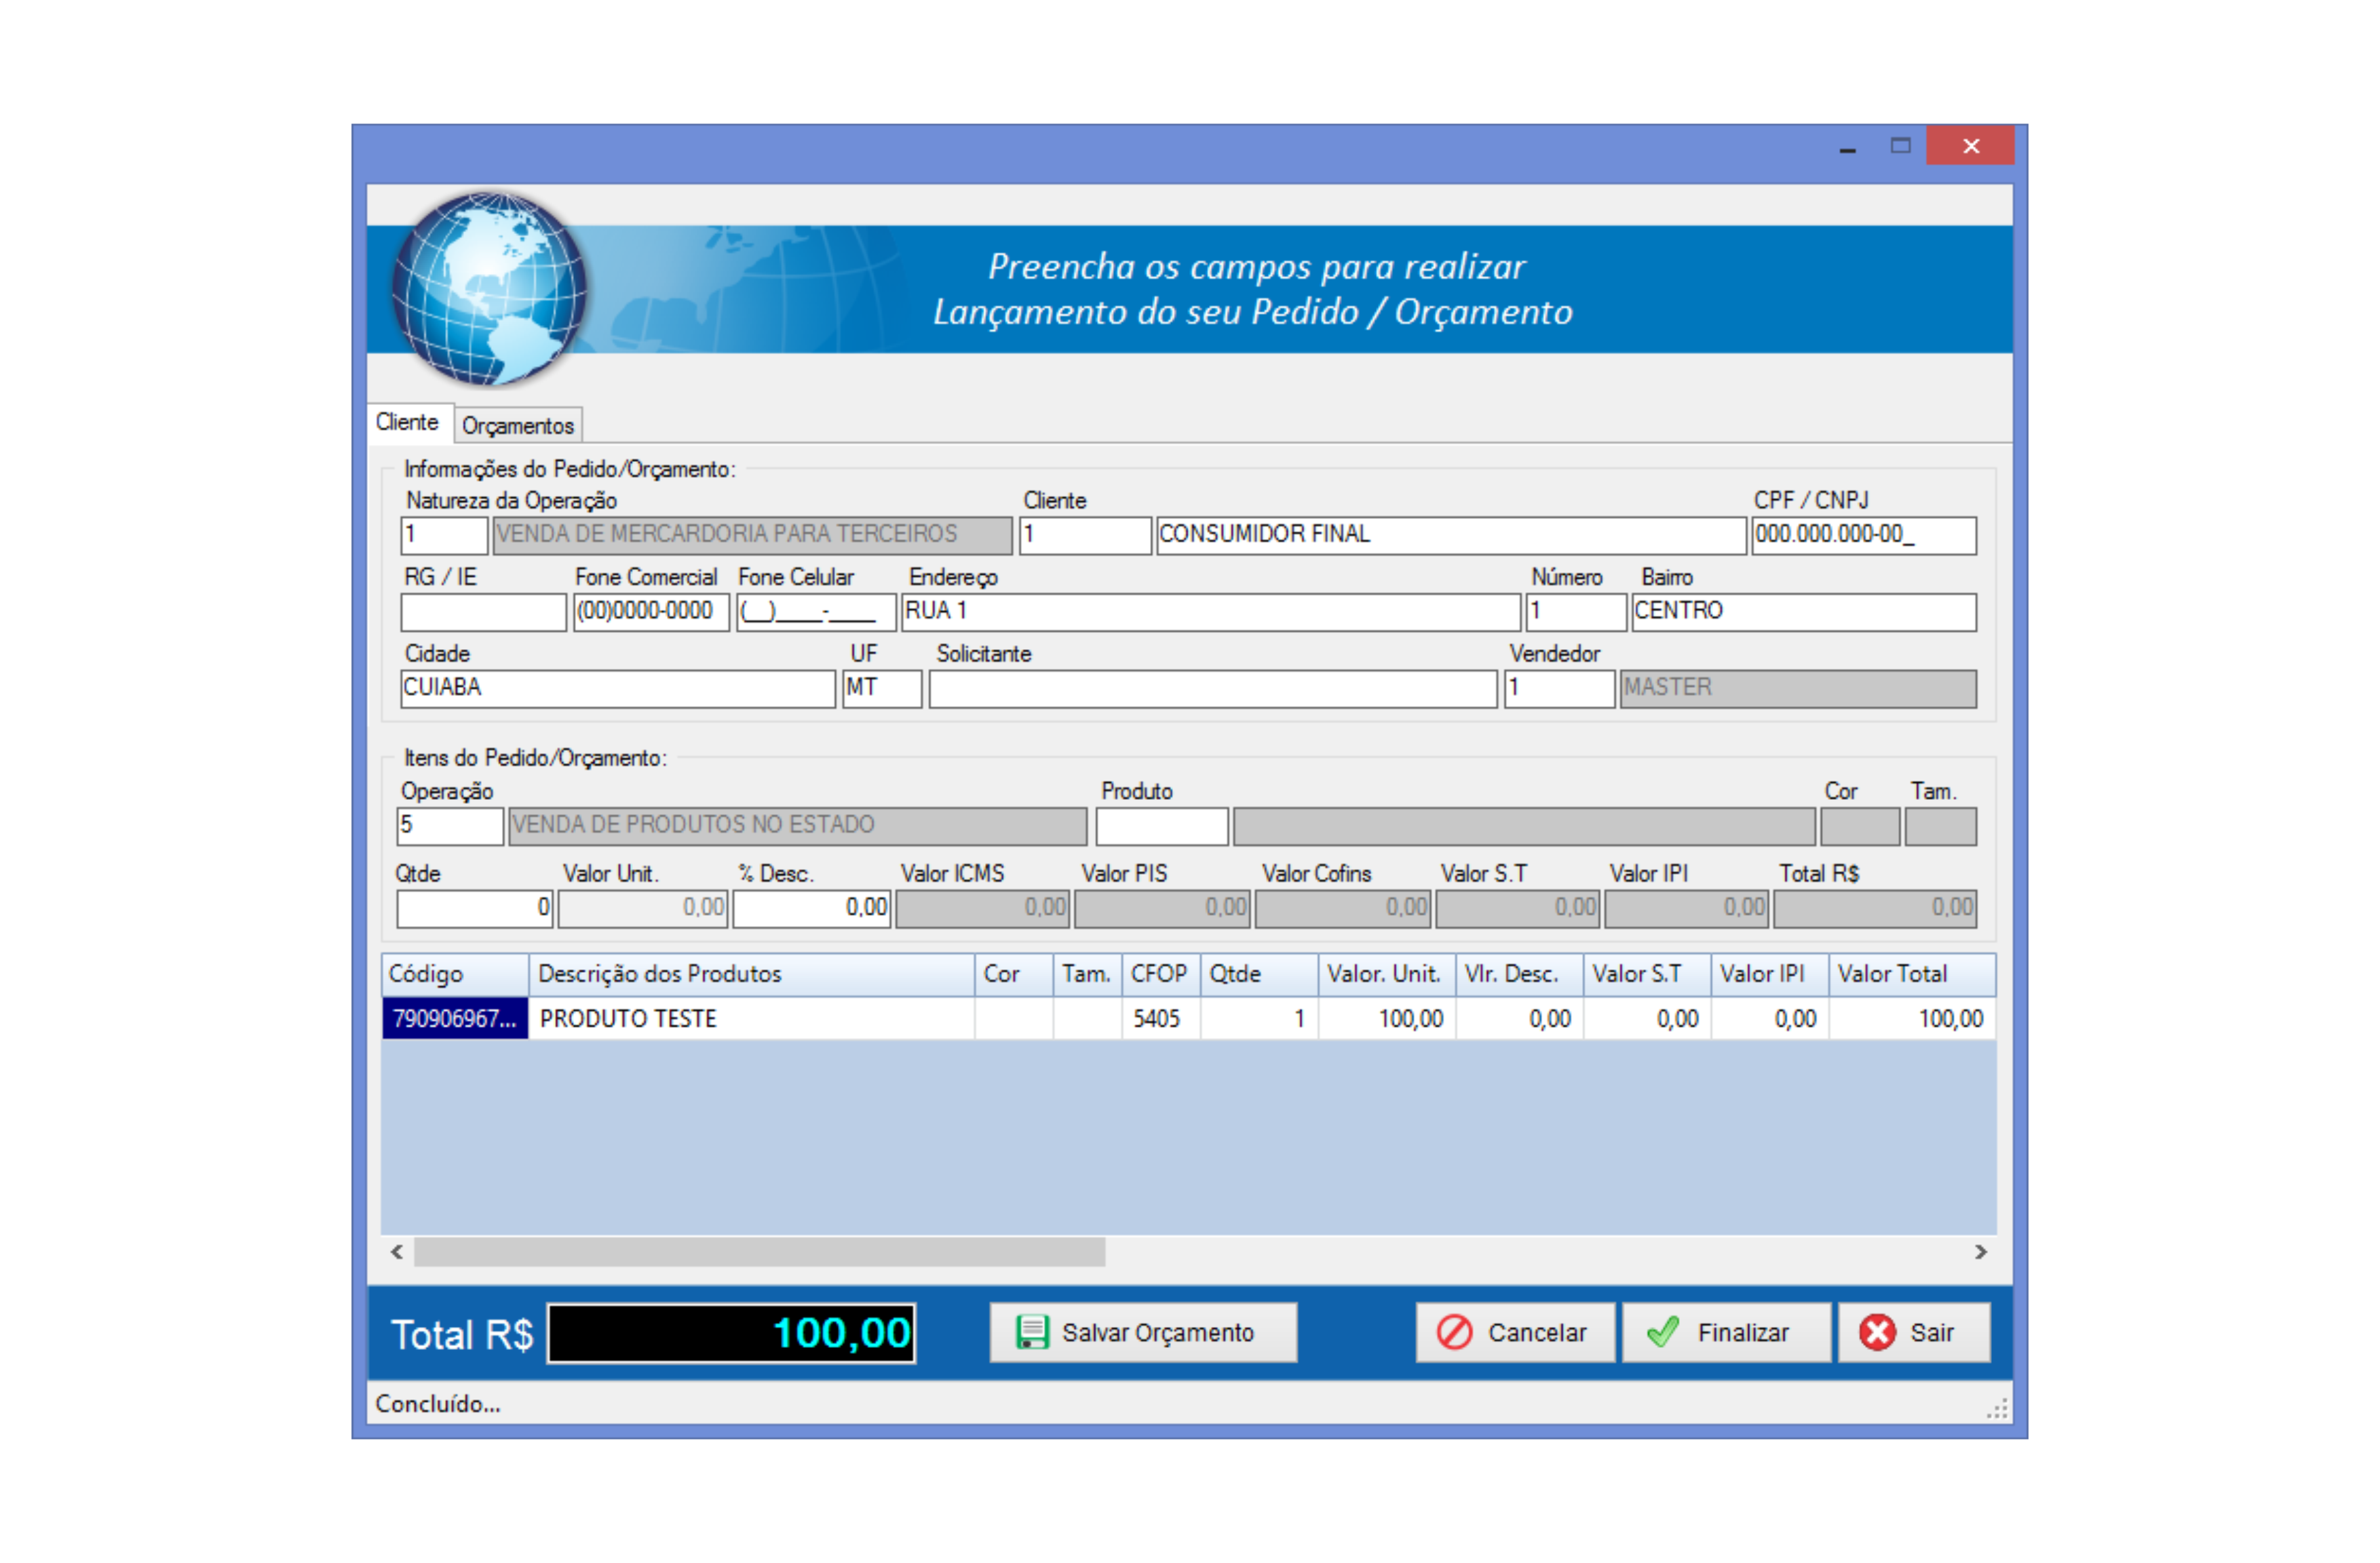The height and width of the screenshot is (1563, 2380).
Task: Save the quote with Salvar Orçamento
Action: [1143, 1332]
